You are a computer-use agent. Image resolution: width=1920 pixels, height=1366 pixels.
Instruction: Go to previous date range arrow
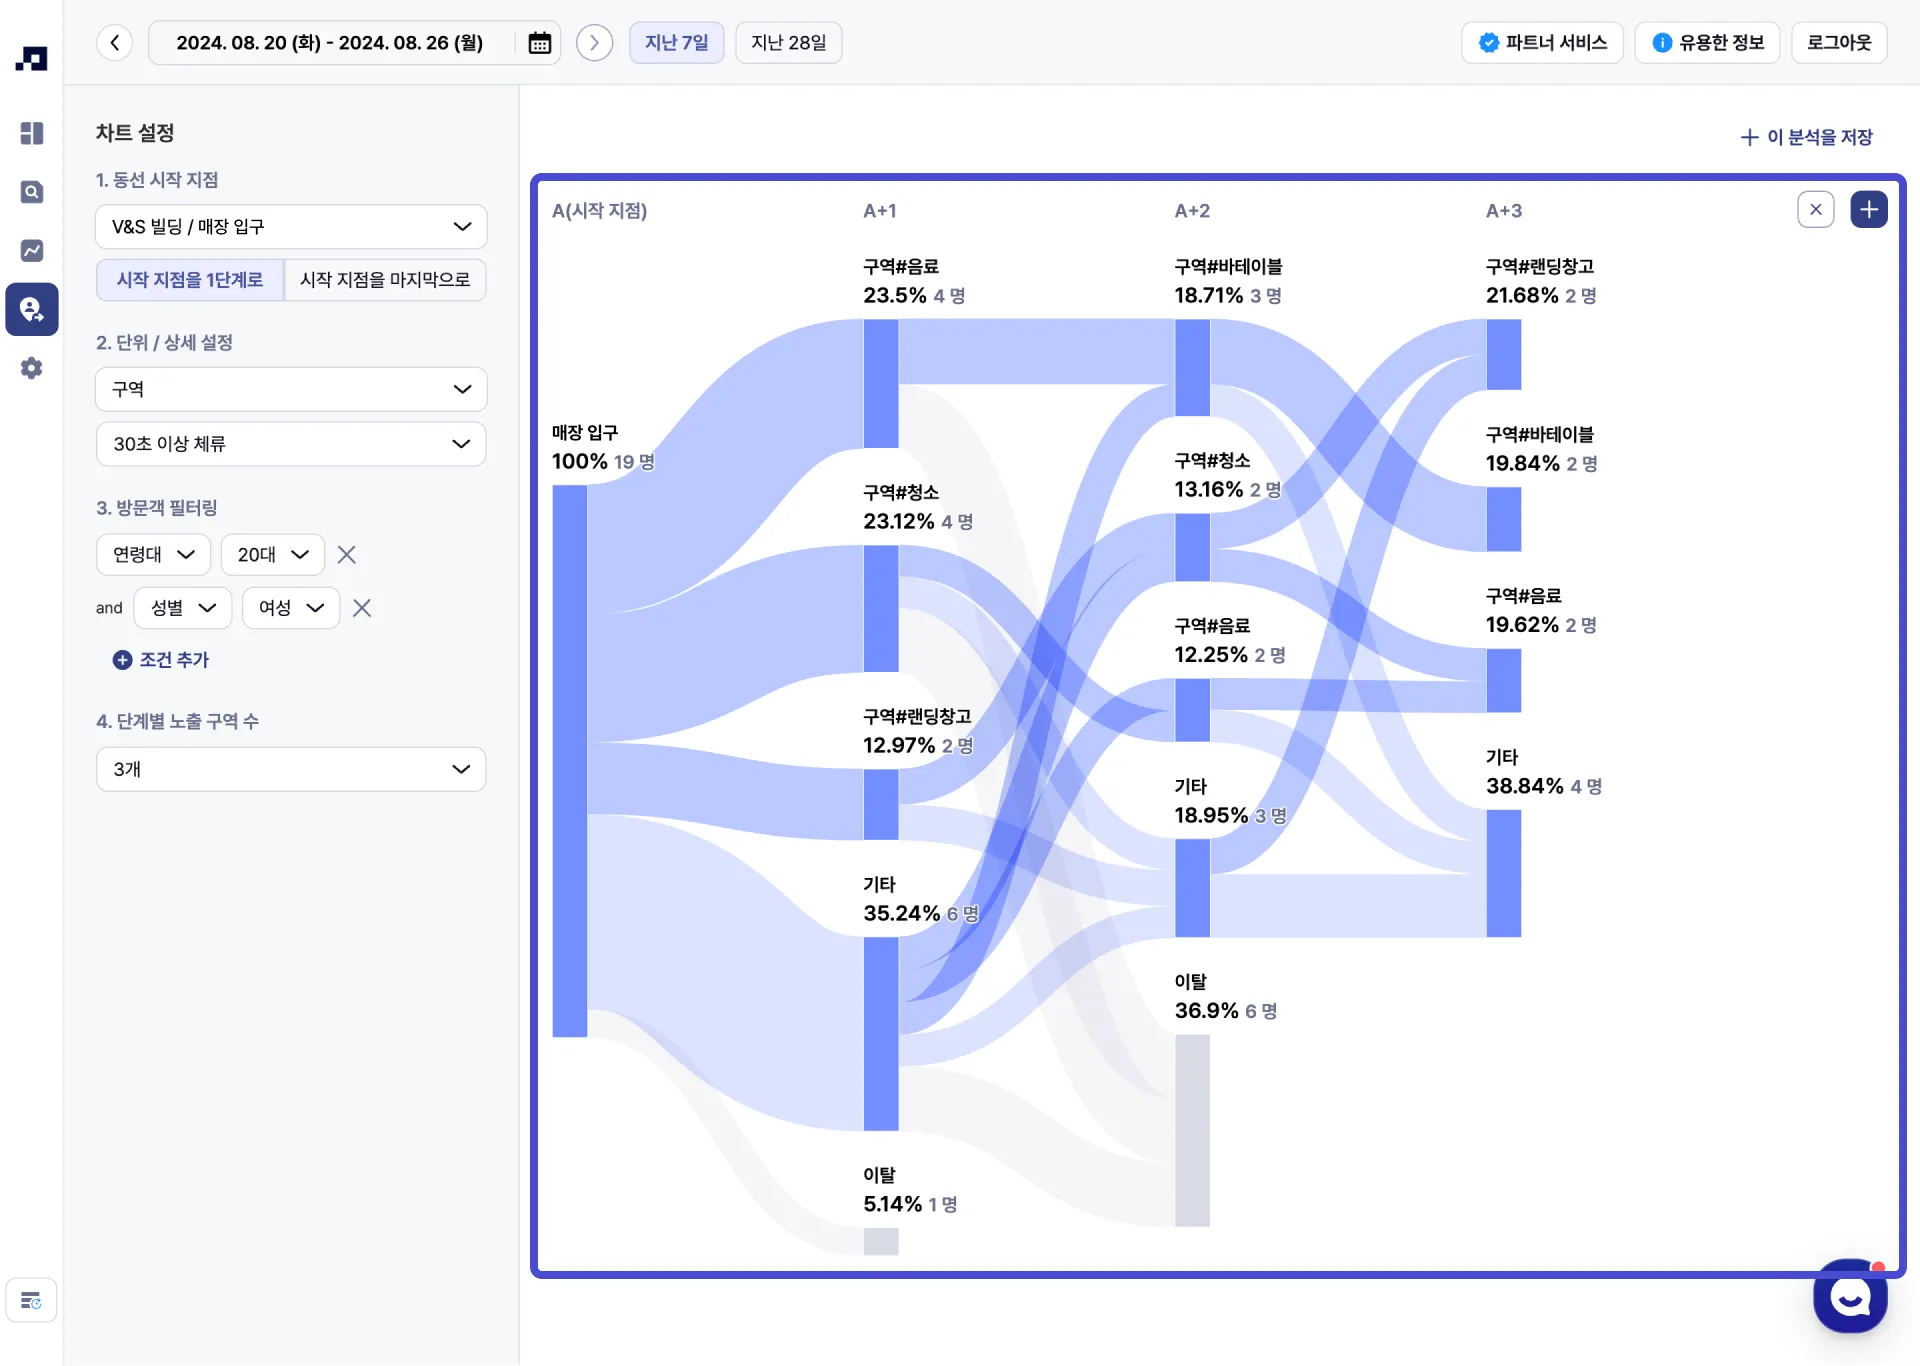point(115,43)
